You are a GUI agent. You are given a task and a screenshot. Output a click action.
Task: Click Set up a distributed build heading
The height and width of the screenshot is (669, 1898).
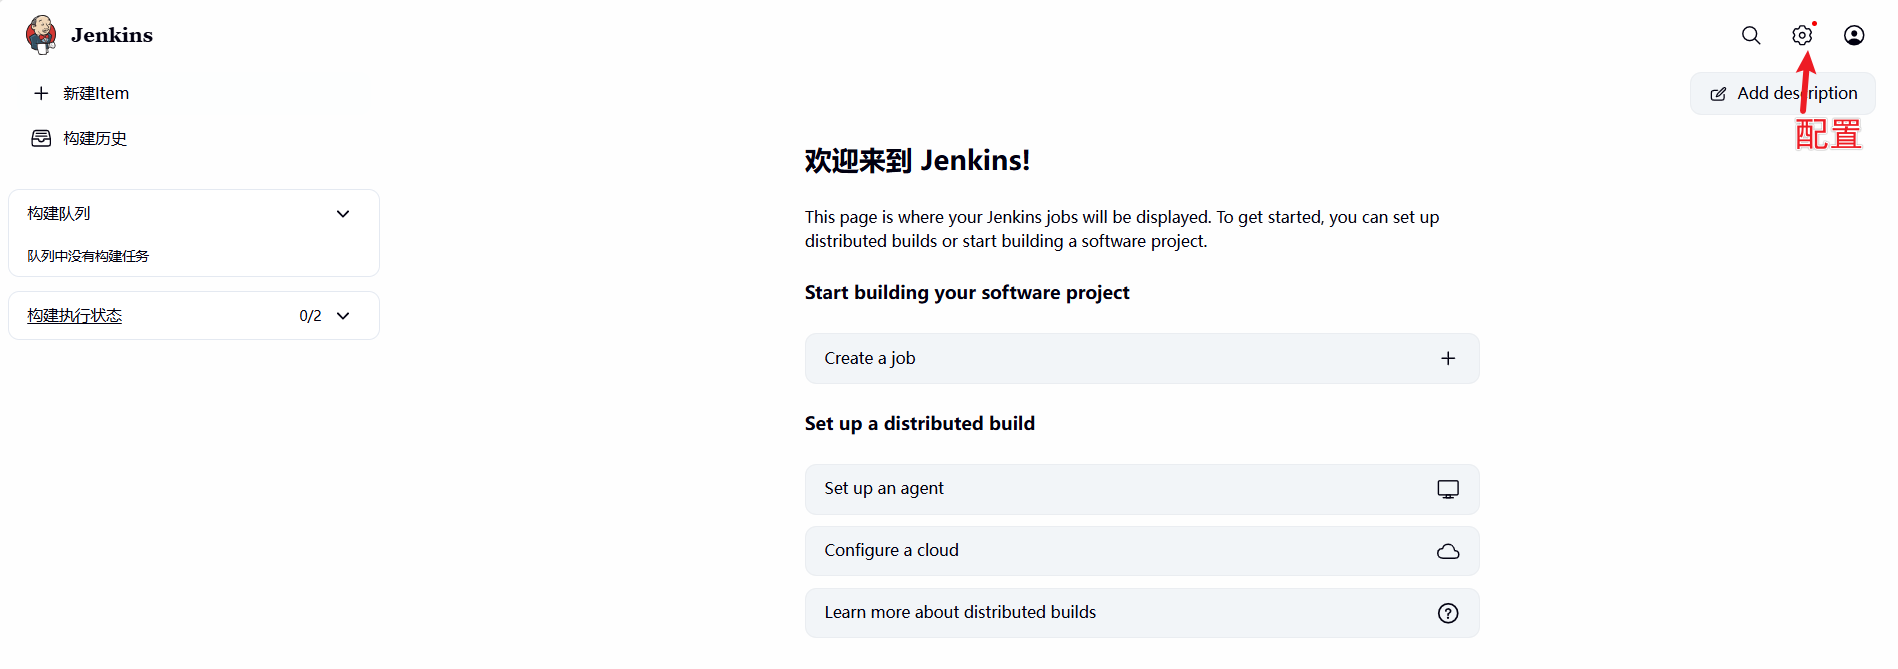(x=920, y=423)
